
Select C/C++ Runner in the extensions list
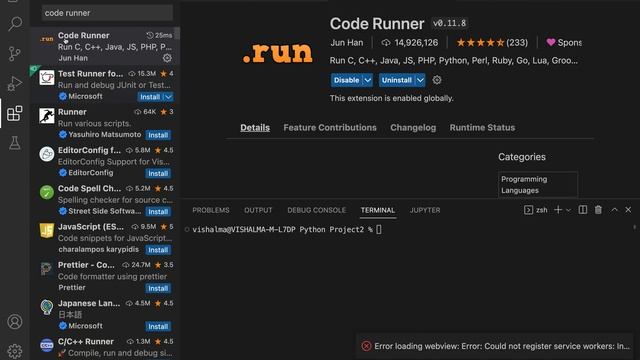tap(104, 347)
